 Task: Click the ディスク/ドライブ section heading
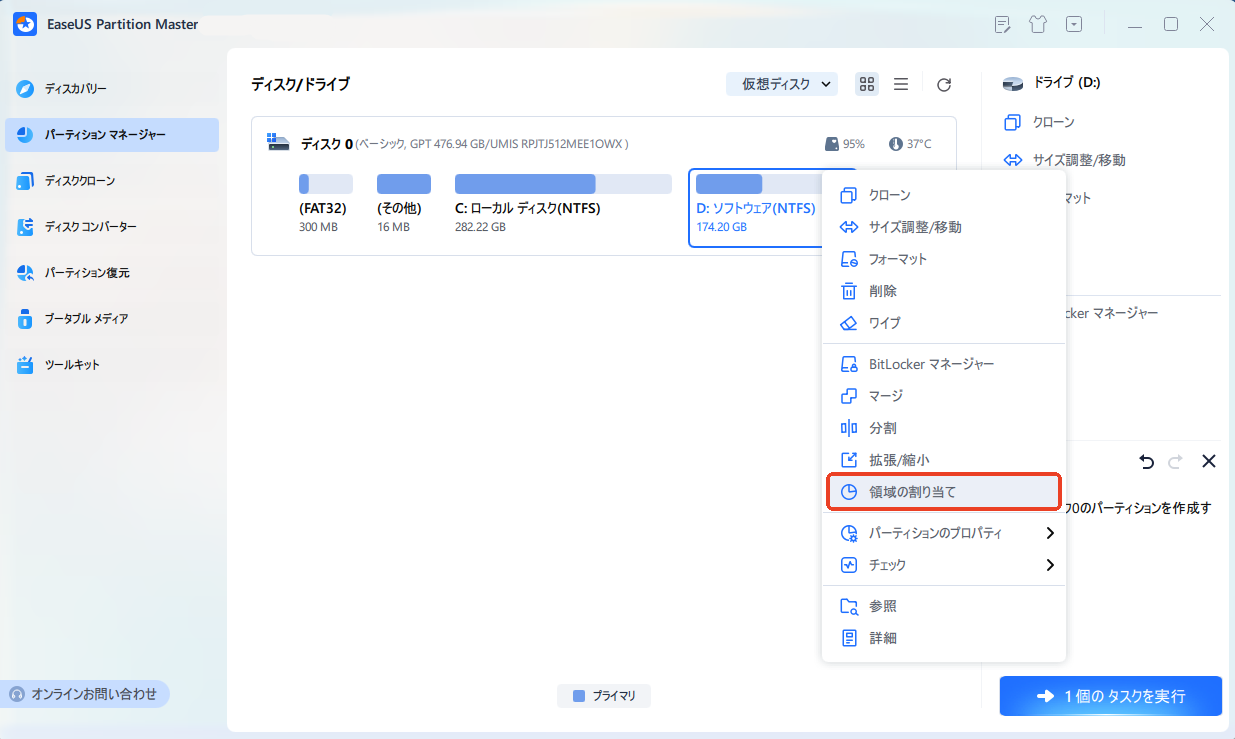coord(300,85)
